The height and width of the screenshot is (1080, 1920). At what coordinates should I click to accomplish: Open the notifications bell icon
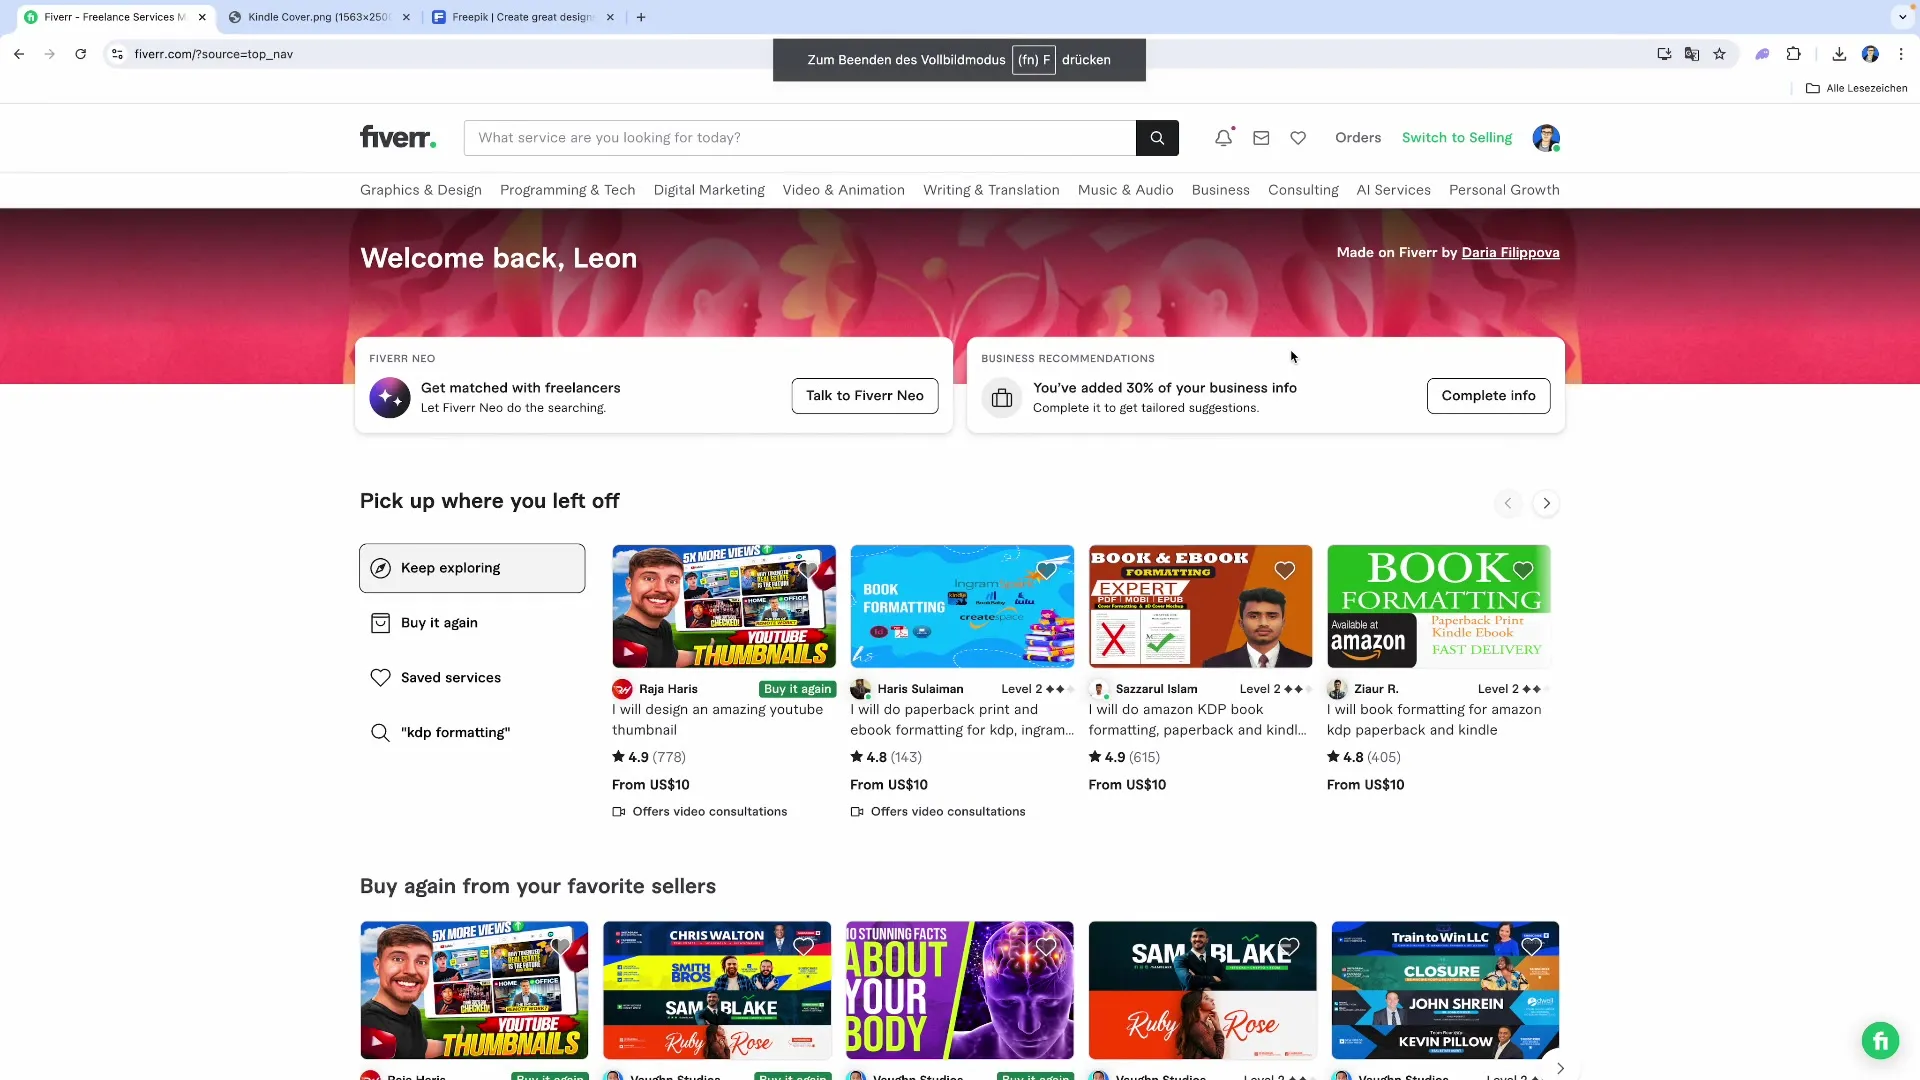click(x=1223, y=138)
